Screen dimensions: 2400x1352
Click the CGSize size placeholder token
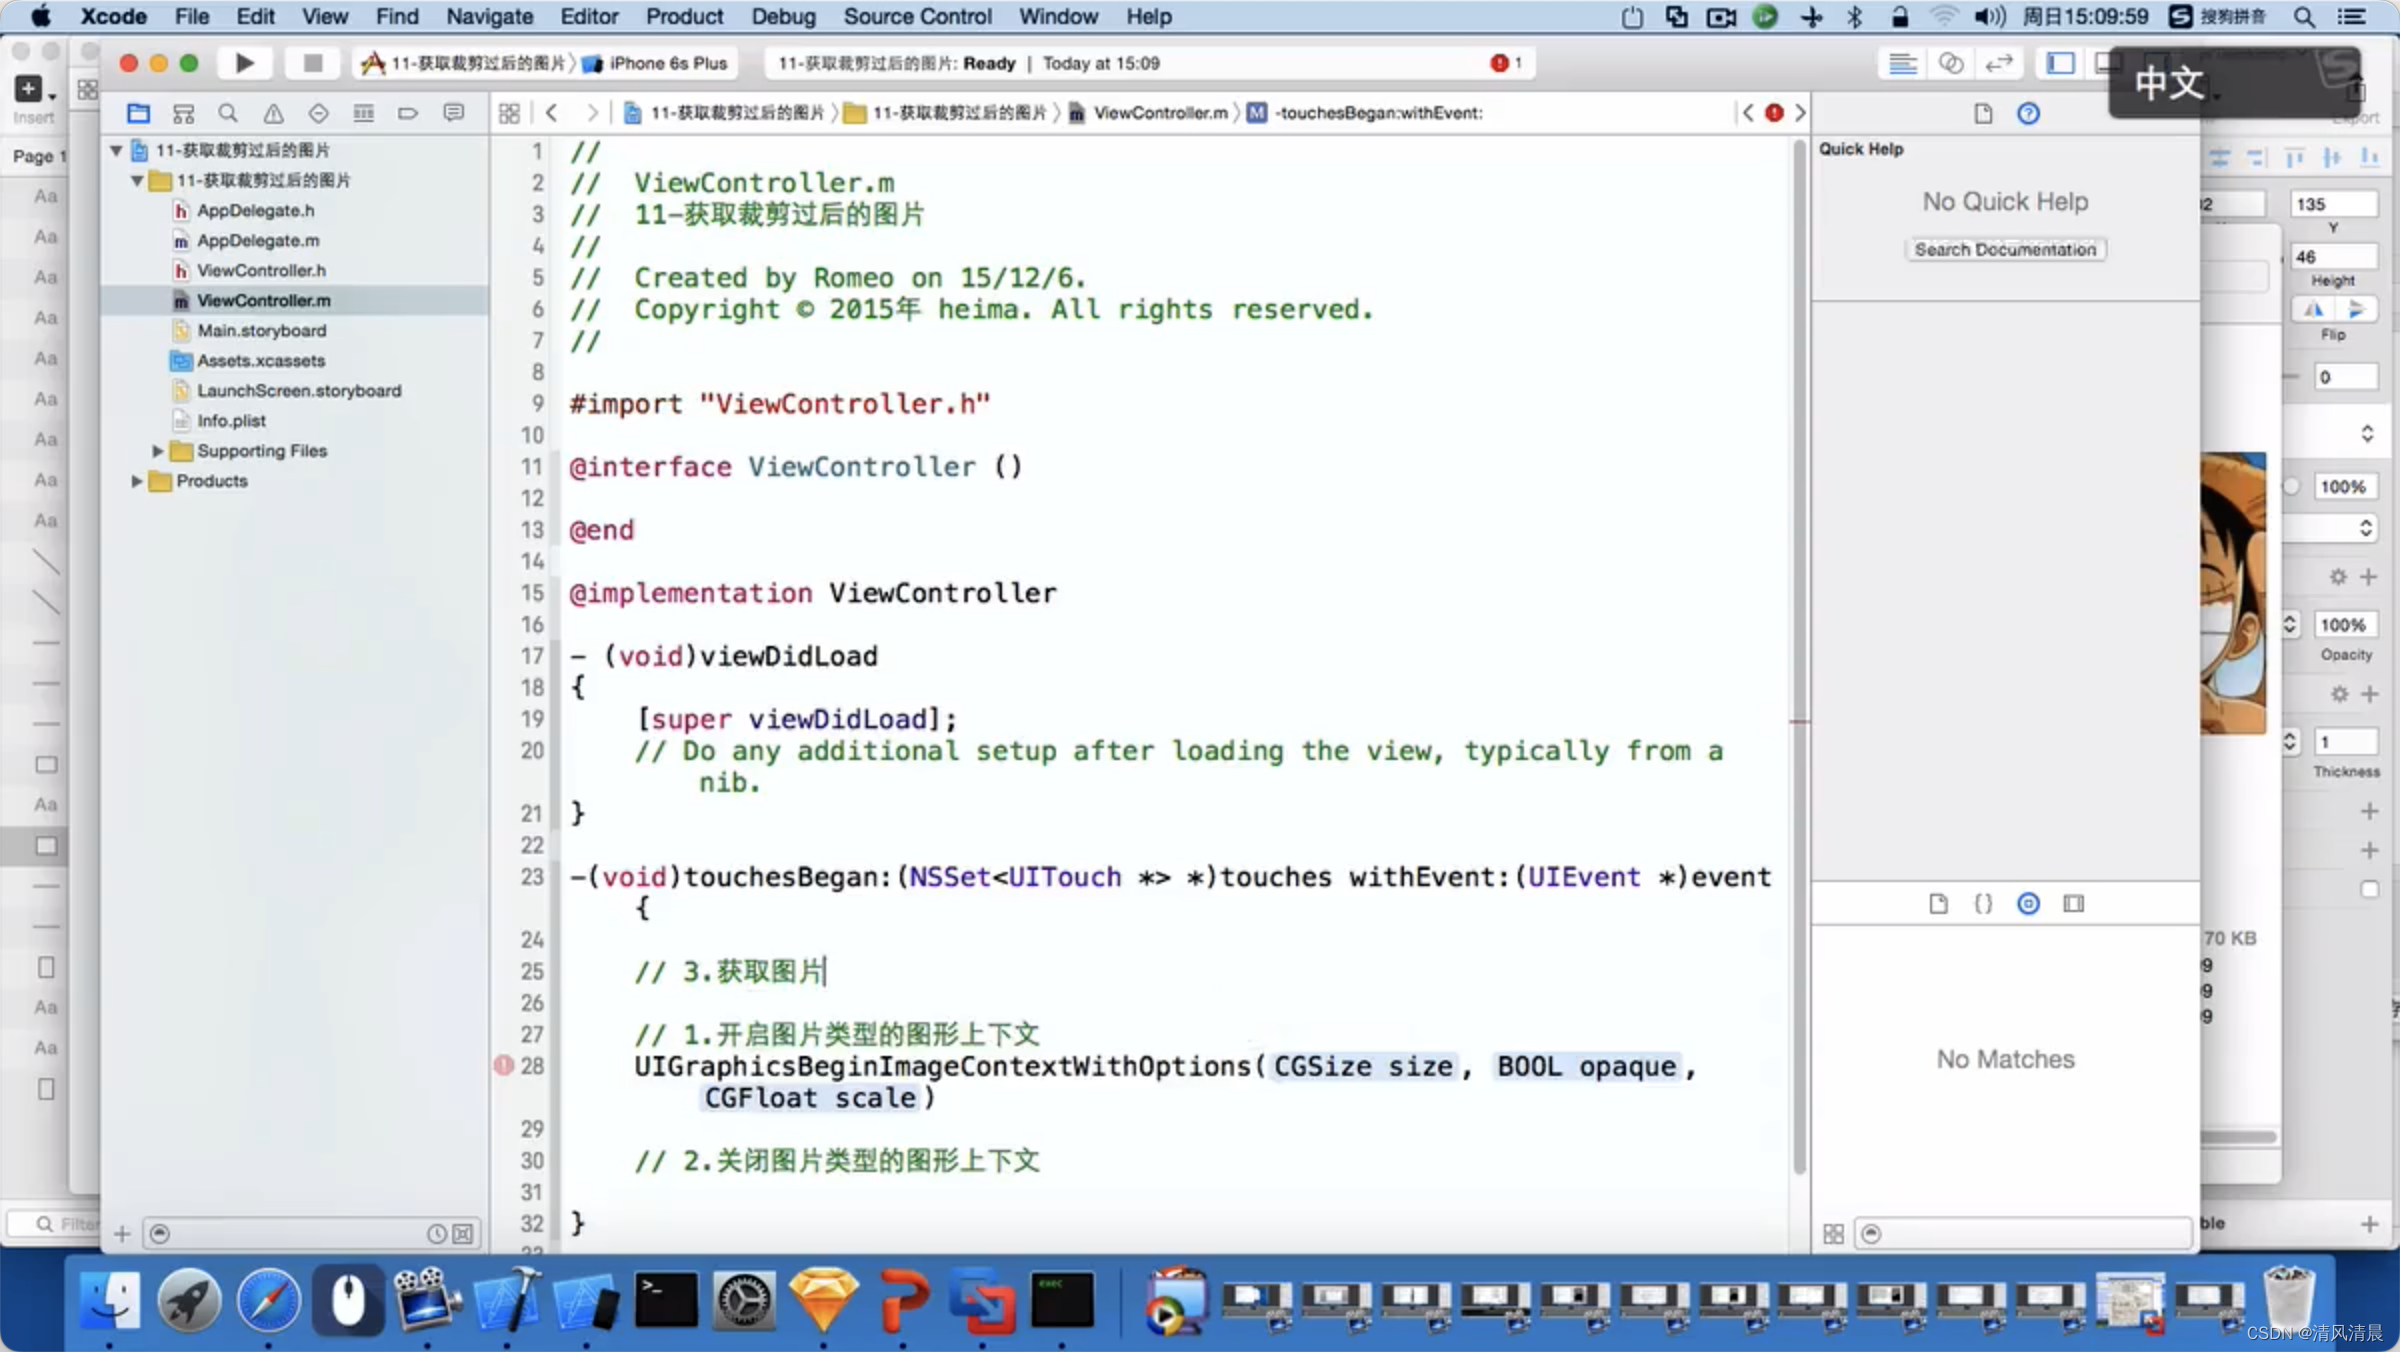tap(1363, 1067)
